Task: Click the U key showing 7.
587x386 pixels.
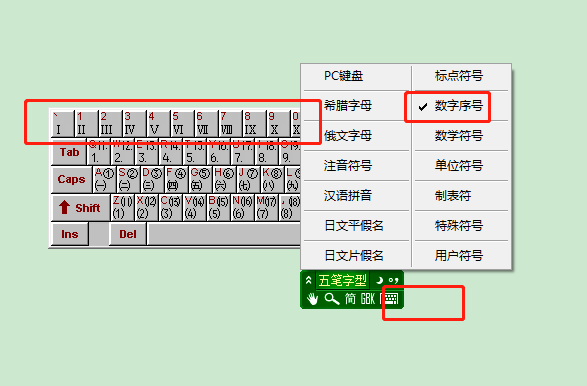Action: pyautogui.click(x=243, y=152)
